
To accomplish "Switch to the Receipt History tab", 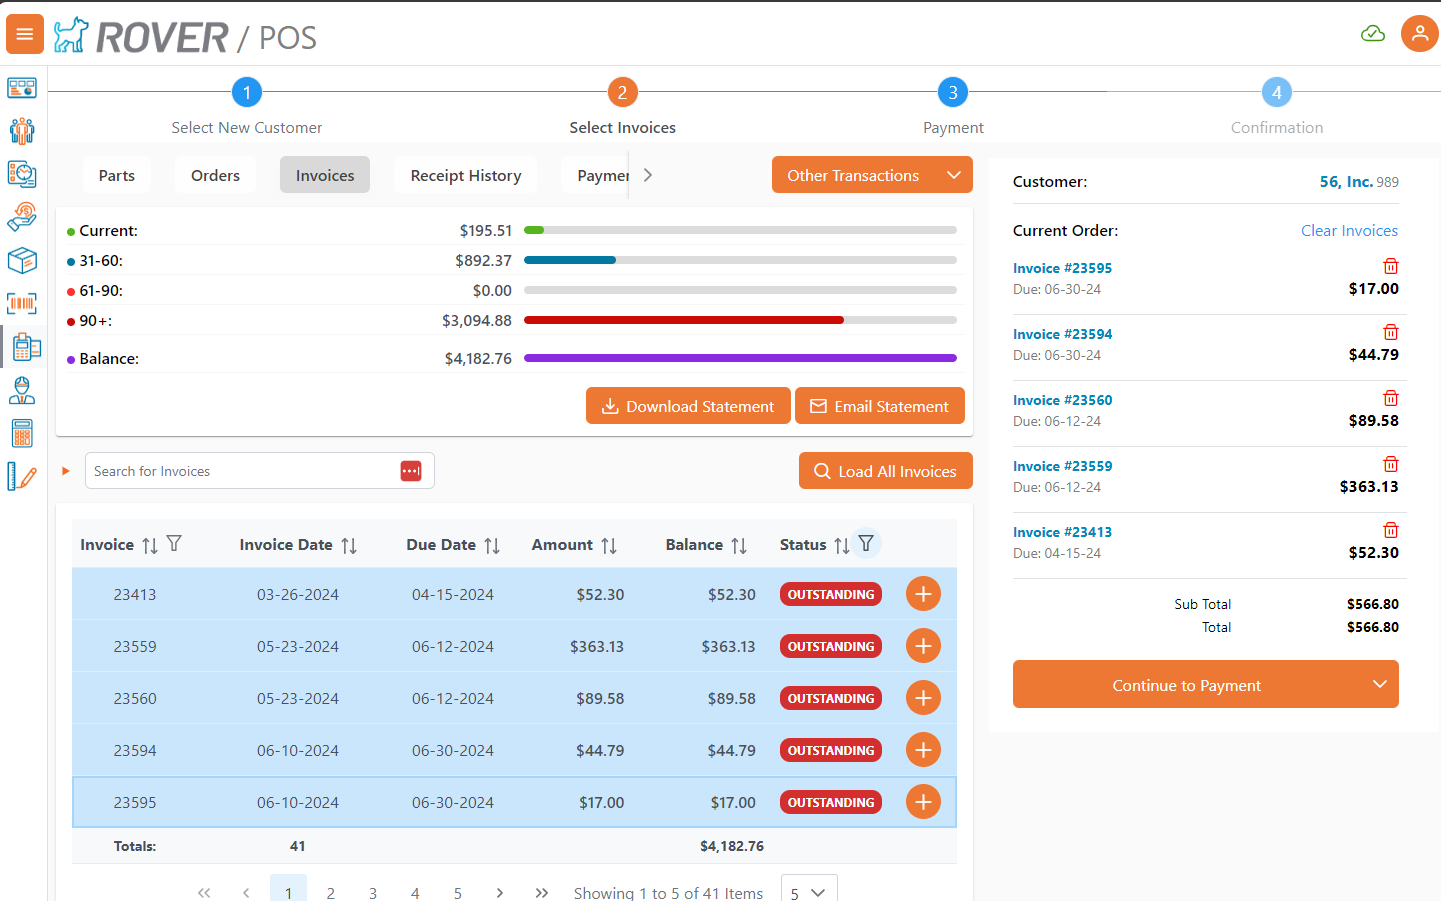I will [x=465, y=174].
